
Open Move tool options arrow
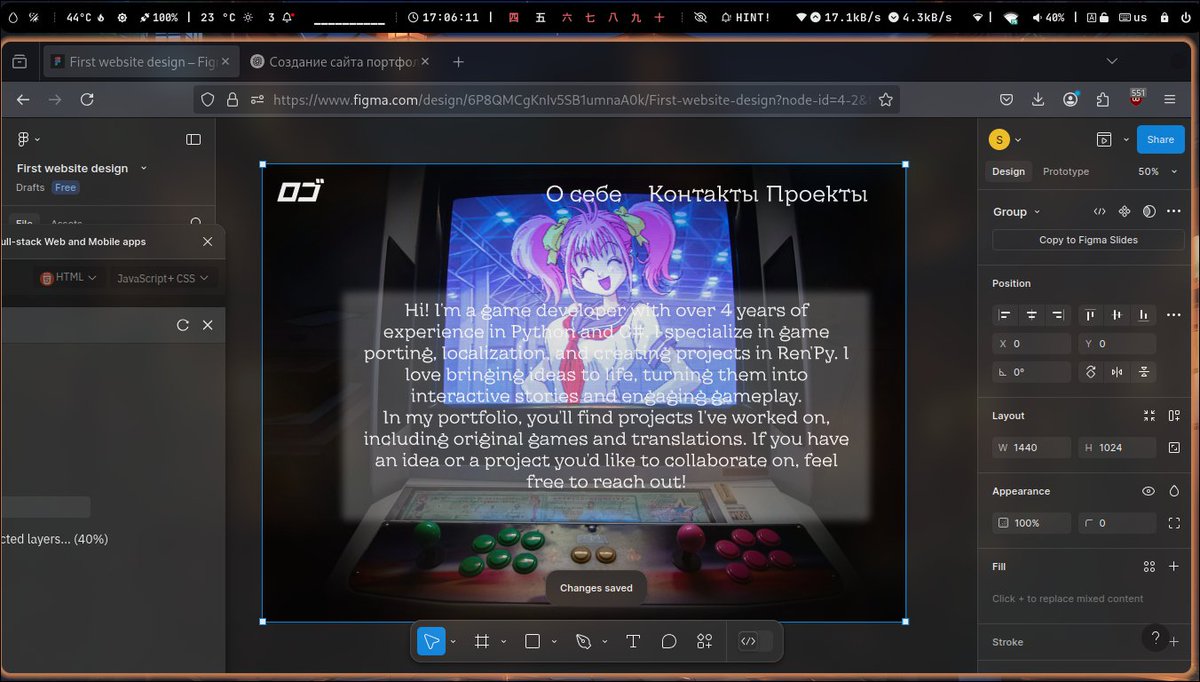(453, 642)
